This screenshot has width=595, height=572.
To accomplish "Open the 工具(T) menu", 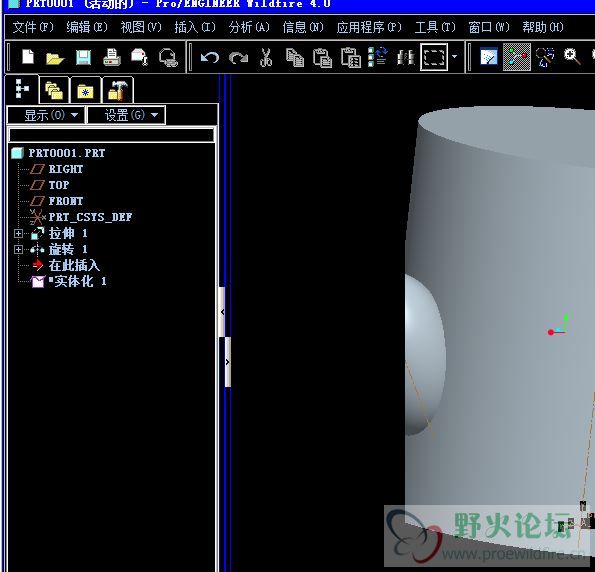I will pos(435,27).
